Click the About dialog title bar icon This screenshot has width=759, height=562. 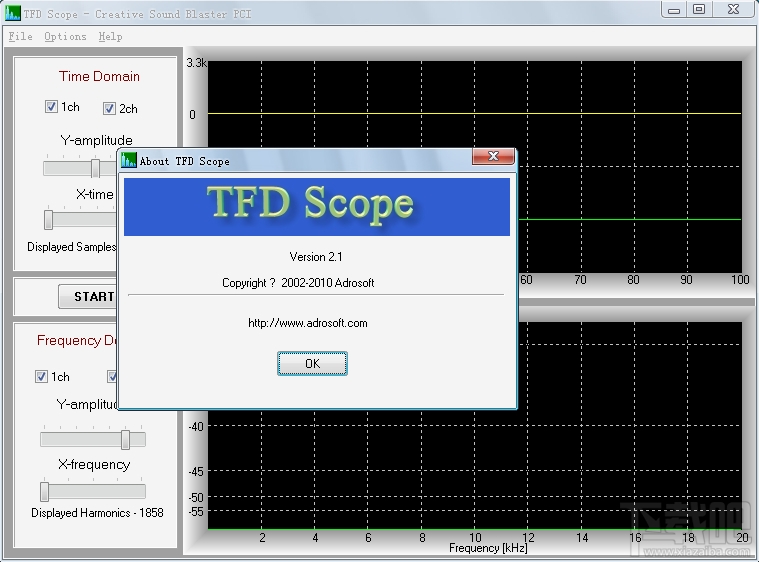click(x=128, y=160)
